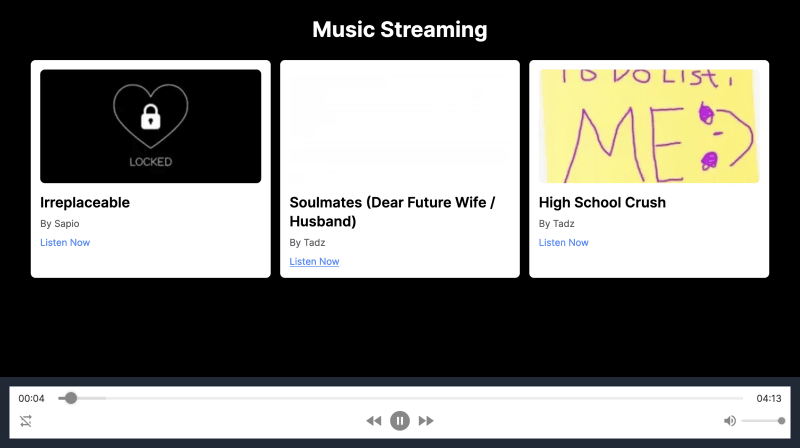
Task: Click By Tadz under High School Crush
Action: (x=557, y=223)
